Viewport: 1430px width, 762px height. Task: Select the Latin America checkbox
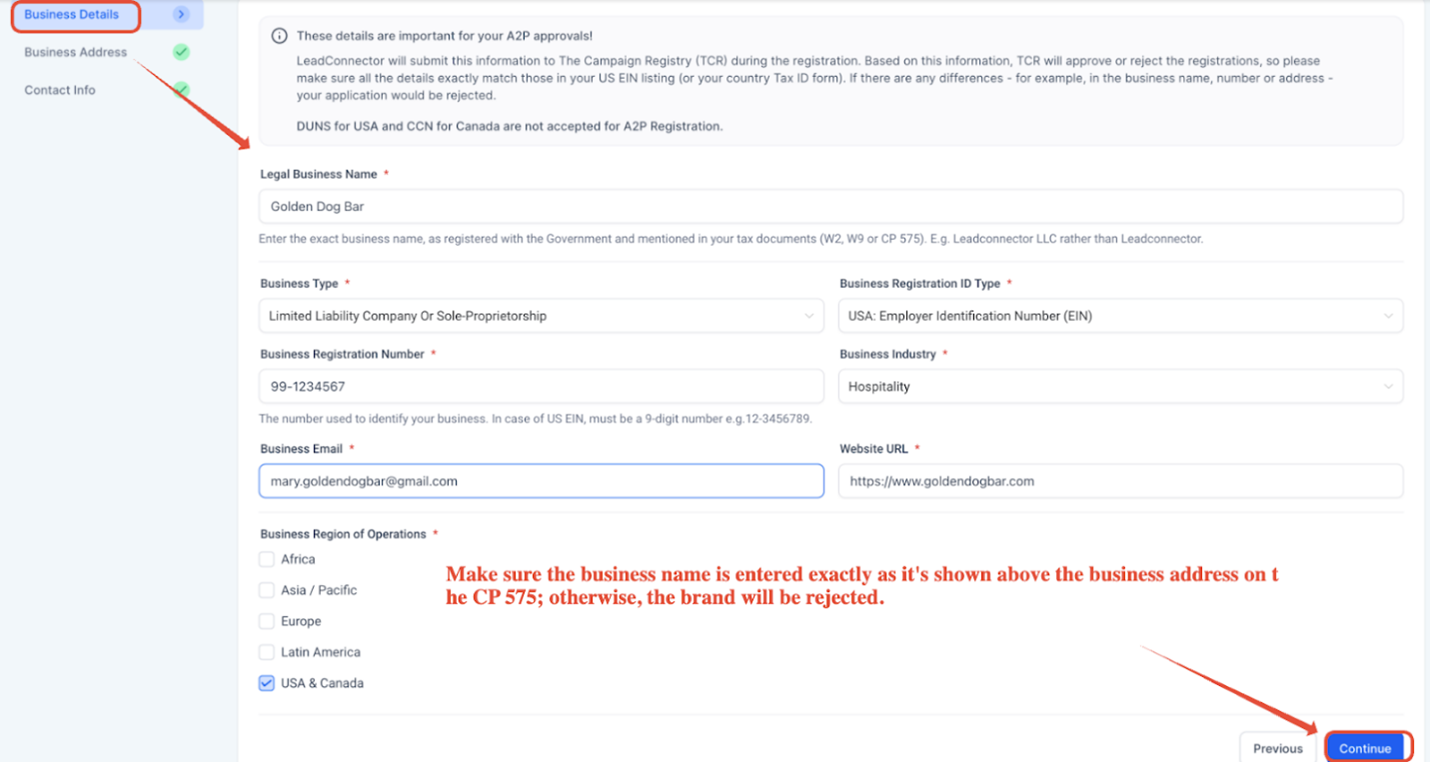pyautogui.click(x=266, y=652)
